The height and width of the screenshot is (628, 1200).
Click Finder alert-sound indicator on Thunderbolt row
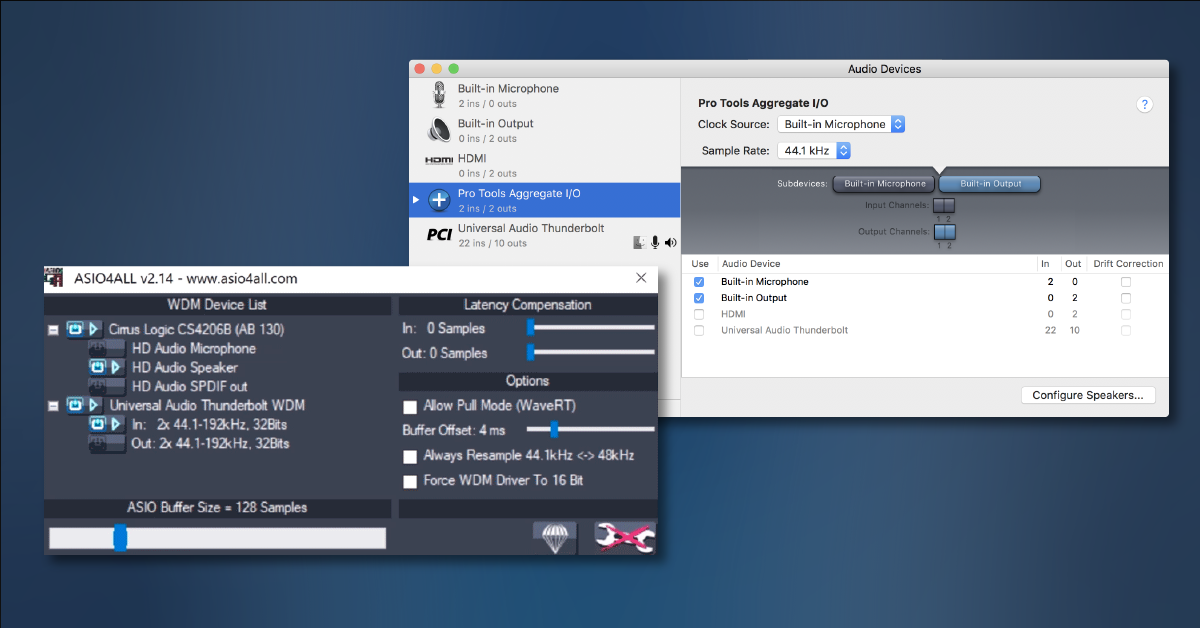coord(639,242)
